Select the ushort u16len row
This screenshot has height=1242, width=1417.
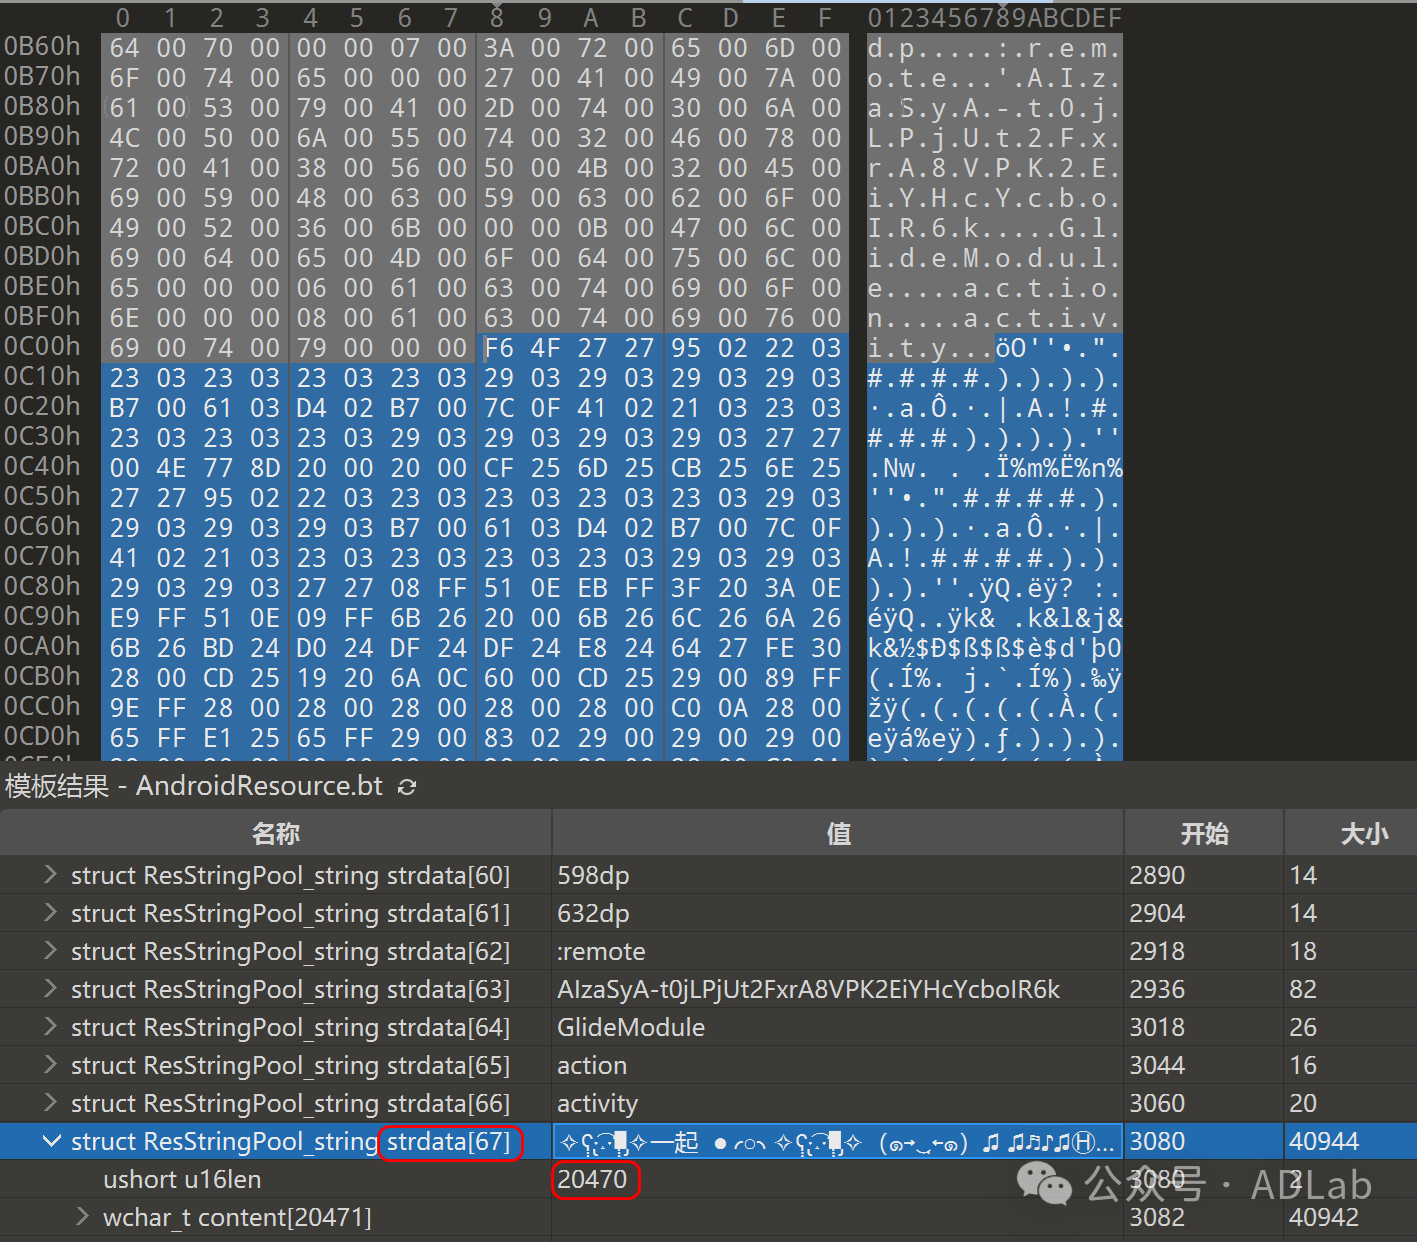coord(182,1179)
